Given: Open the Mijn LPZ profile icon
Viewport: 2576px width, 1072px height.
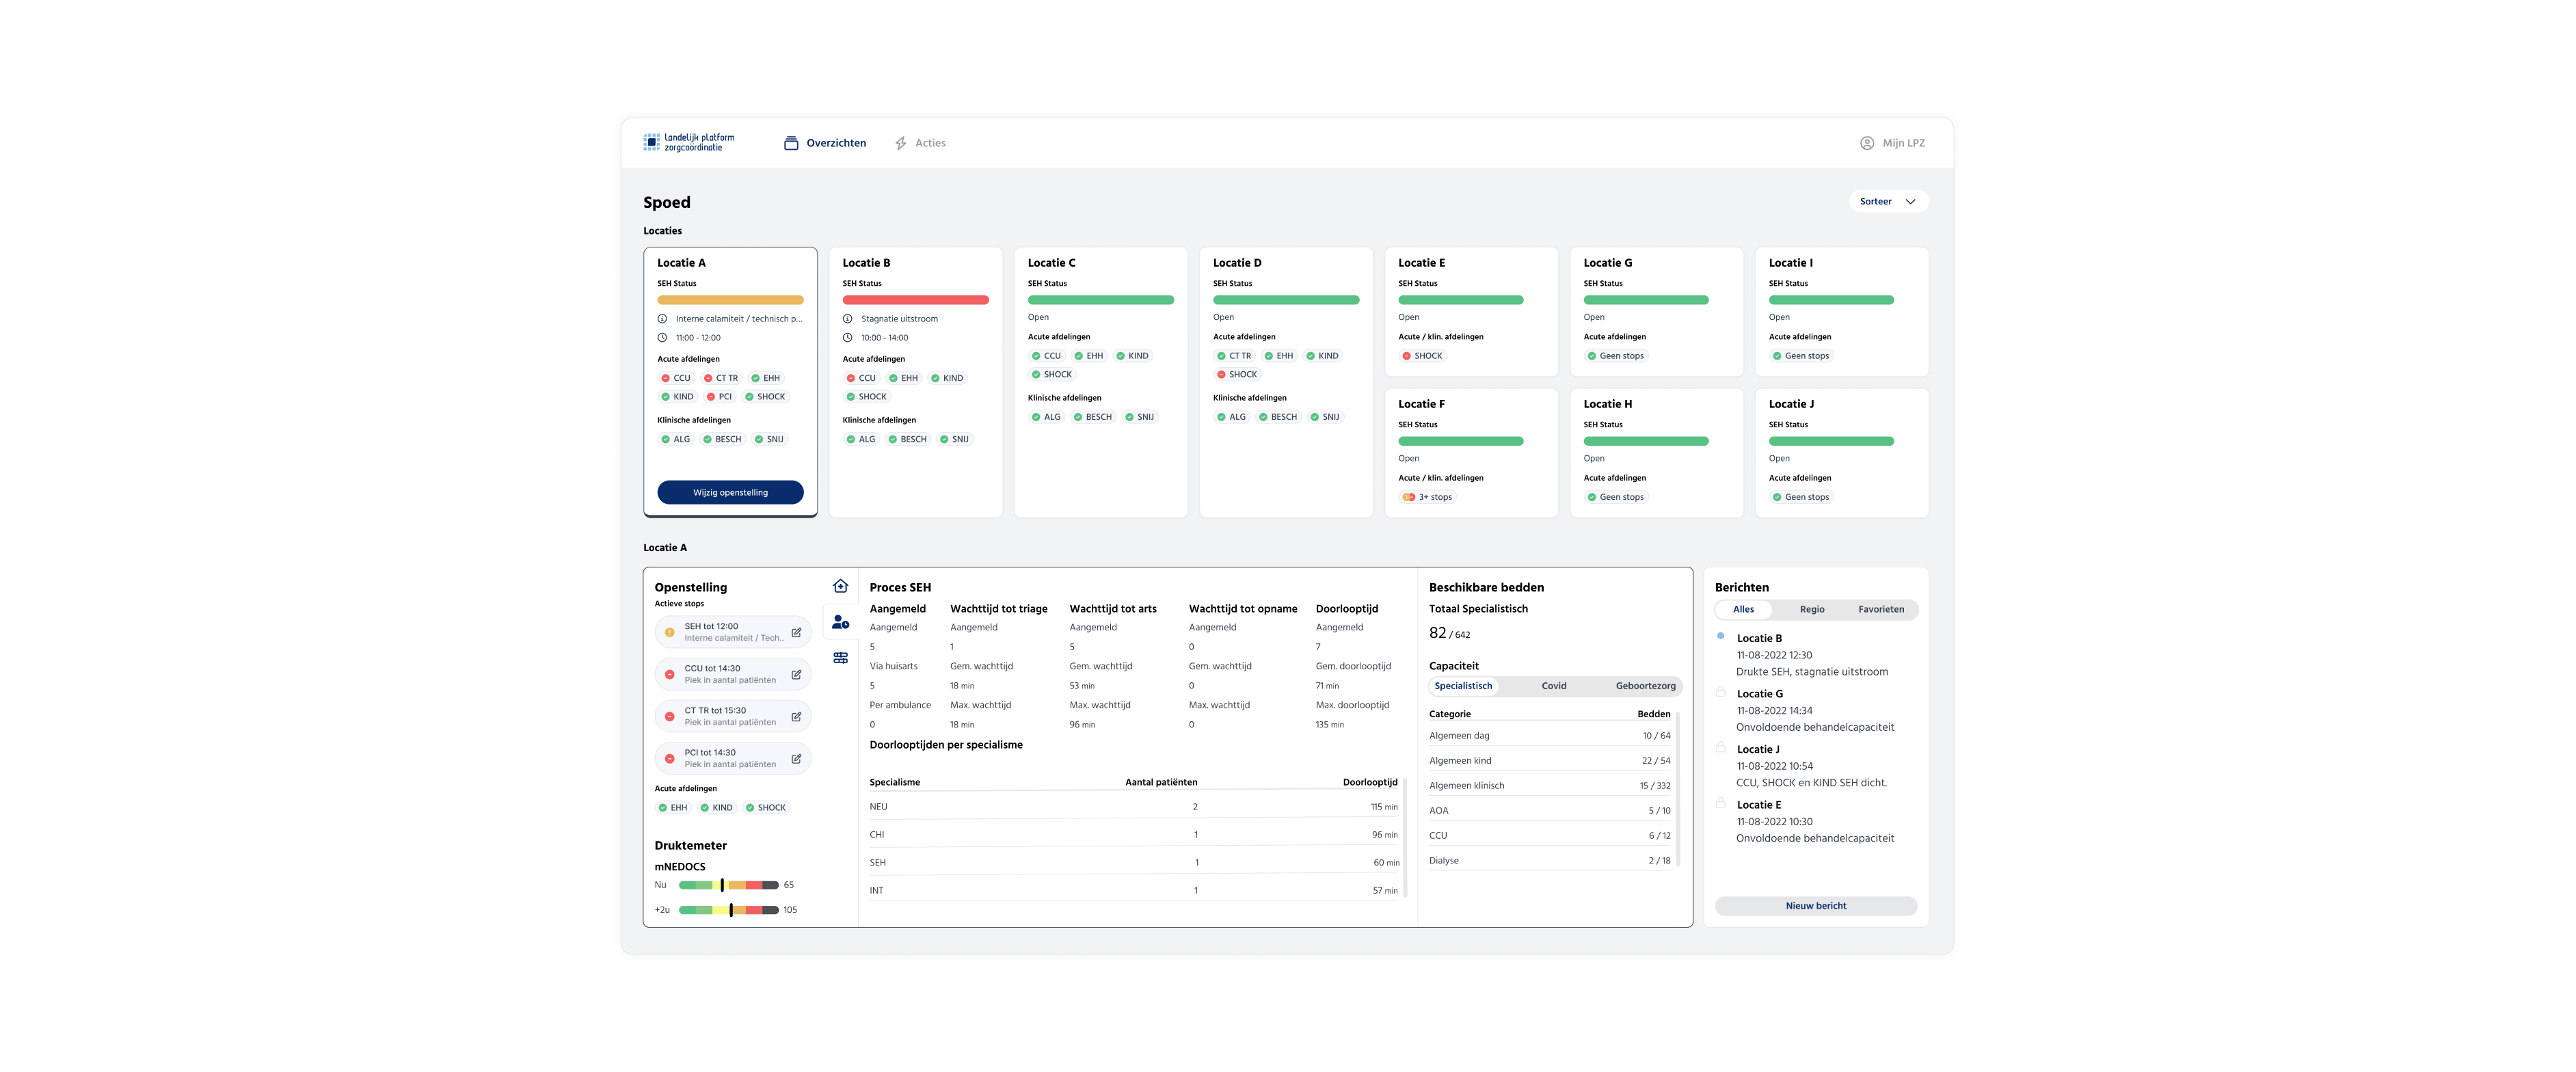Looking at the screenshot, I should click(x=1868, y=143).
